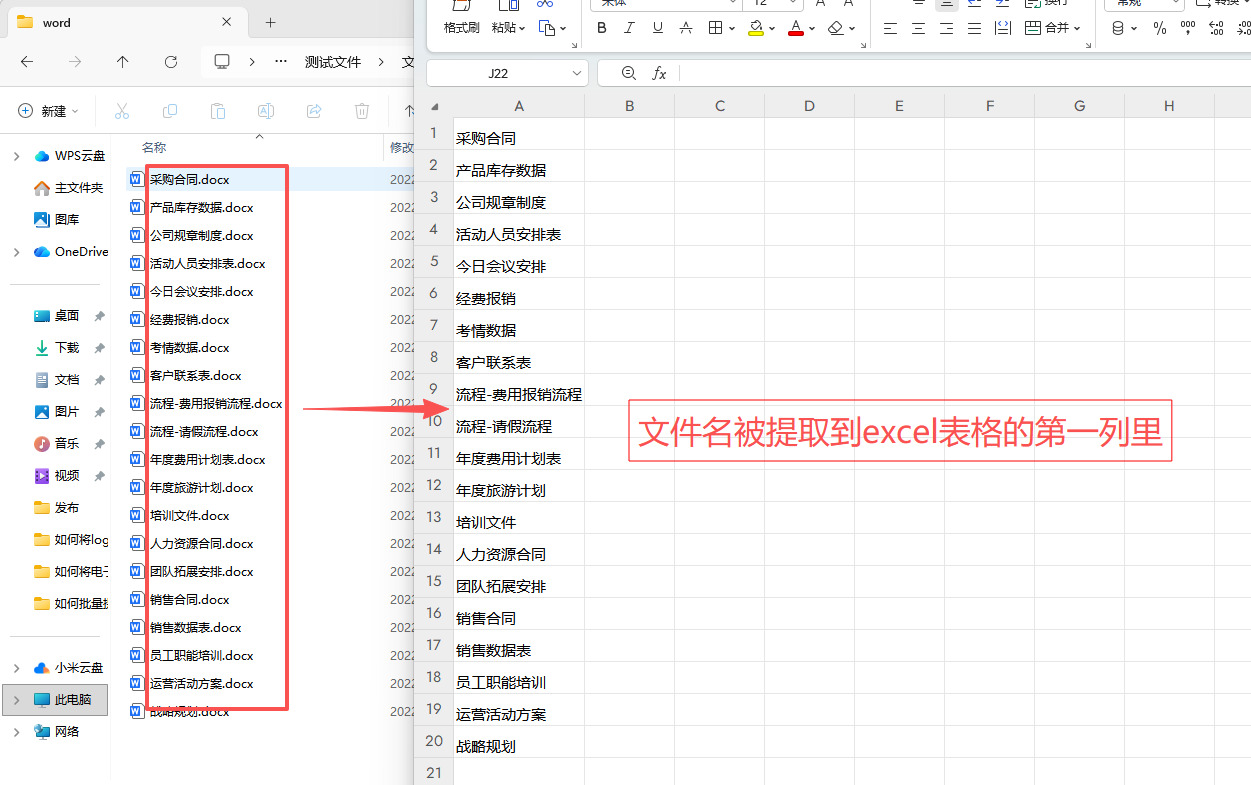Click the delete trash icon
The height and width of the screenshot is (785, 1251).
(x=362, y=111)
